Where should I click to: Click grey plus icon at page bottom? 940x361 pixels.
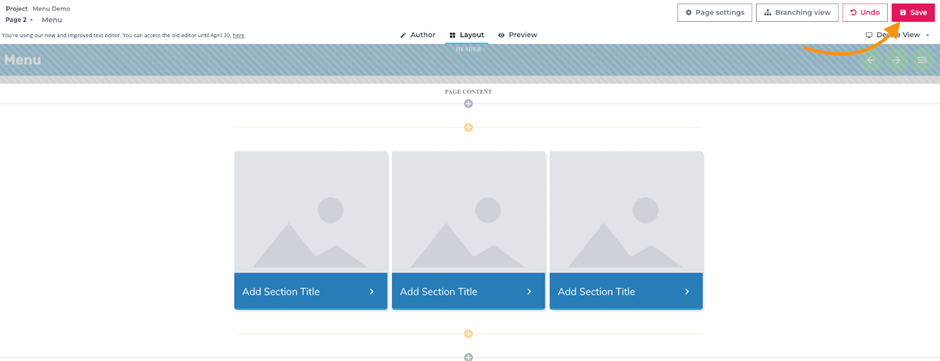click(x=468, y=357)
